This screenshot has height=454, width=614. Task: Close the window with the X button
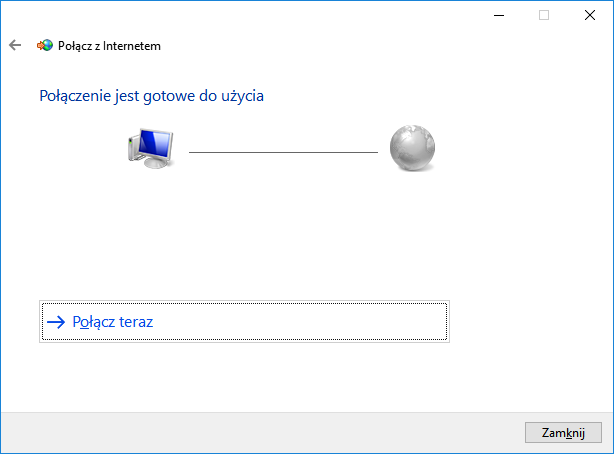tap(590, 15)
